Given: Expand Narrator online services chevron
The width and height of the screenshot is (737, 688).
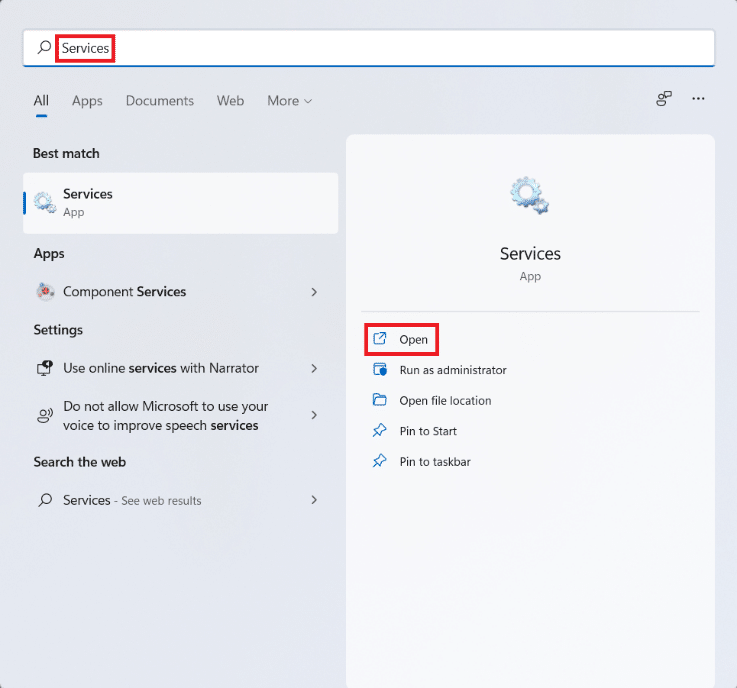Looking at the screenshot, I should pyautogui.click(x=314, y=368).
